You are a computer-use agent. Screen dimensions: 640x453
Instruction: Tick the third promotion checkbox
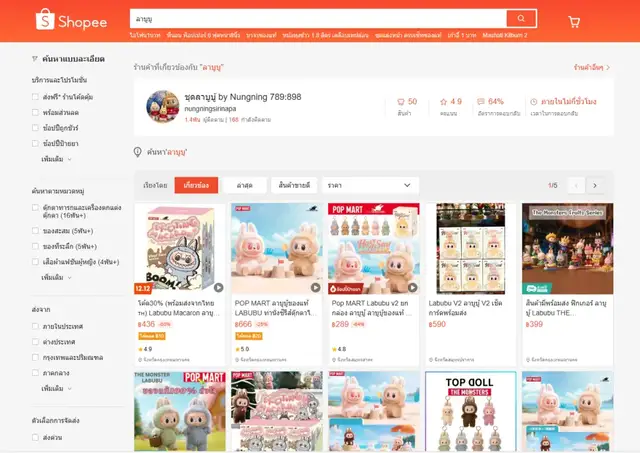tap(36, 128)
